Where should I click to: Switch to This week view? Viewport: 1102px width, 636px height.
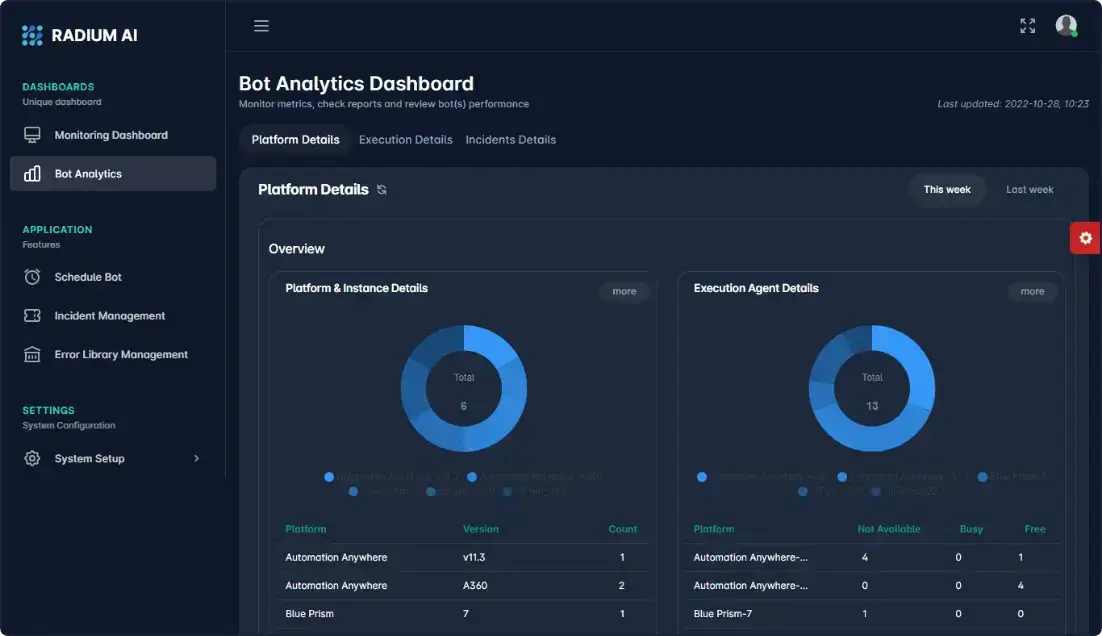point(946,189)
